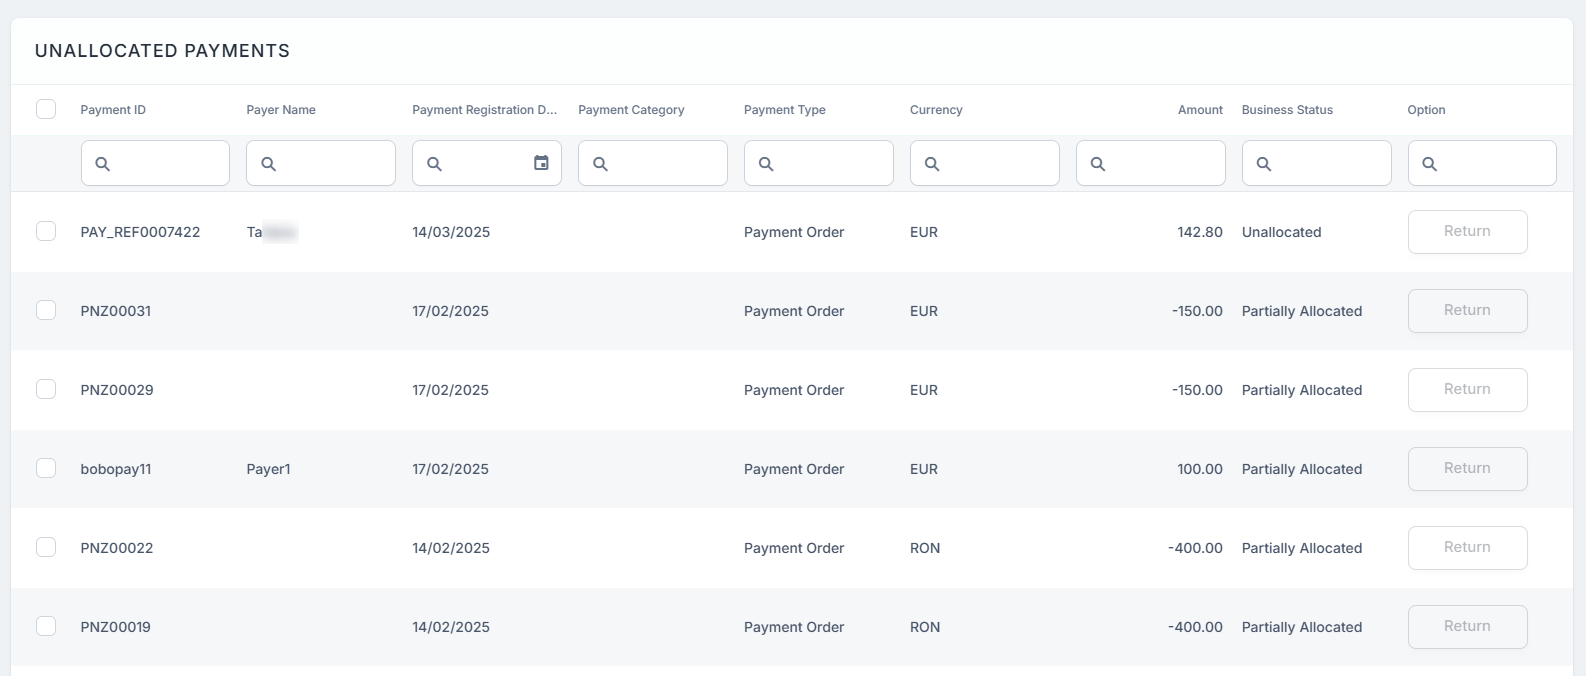Check the bobopay11 payment row
Viewport: 1586px width, 676px height.
[x=46, y=468]
